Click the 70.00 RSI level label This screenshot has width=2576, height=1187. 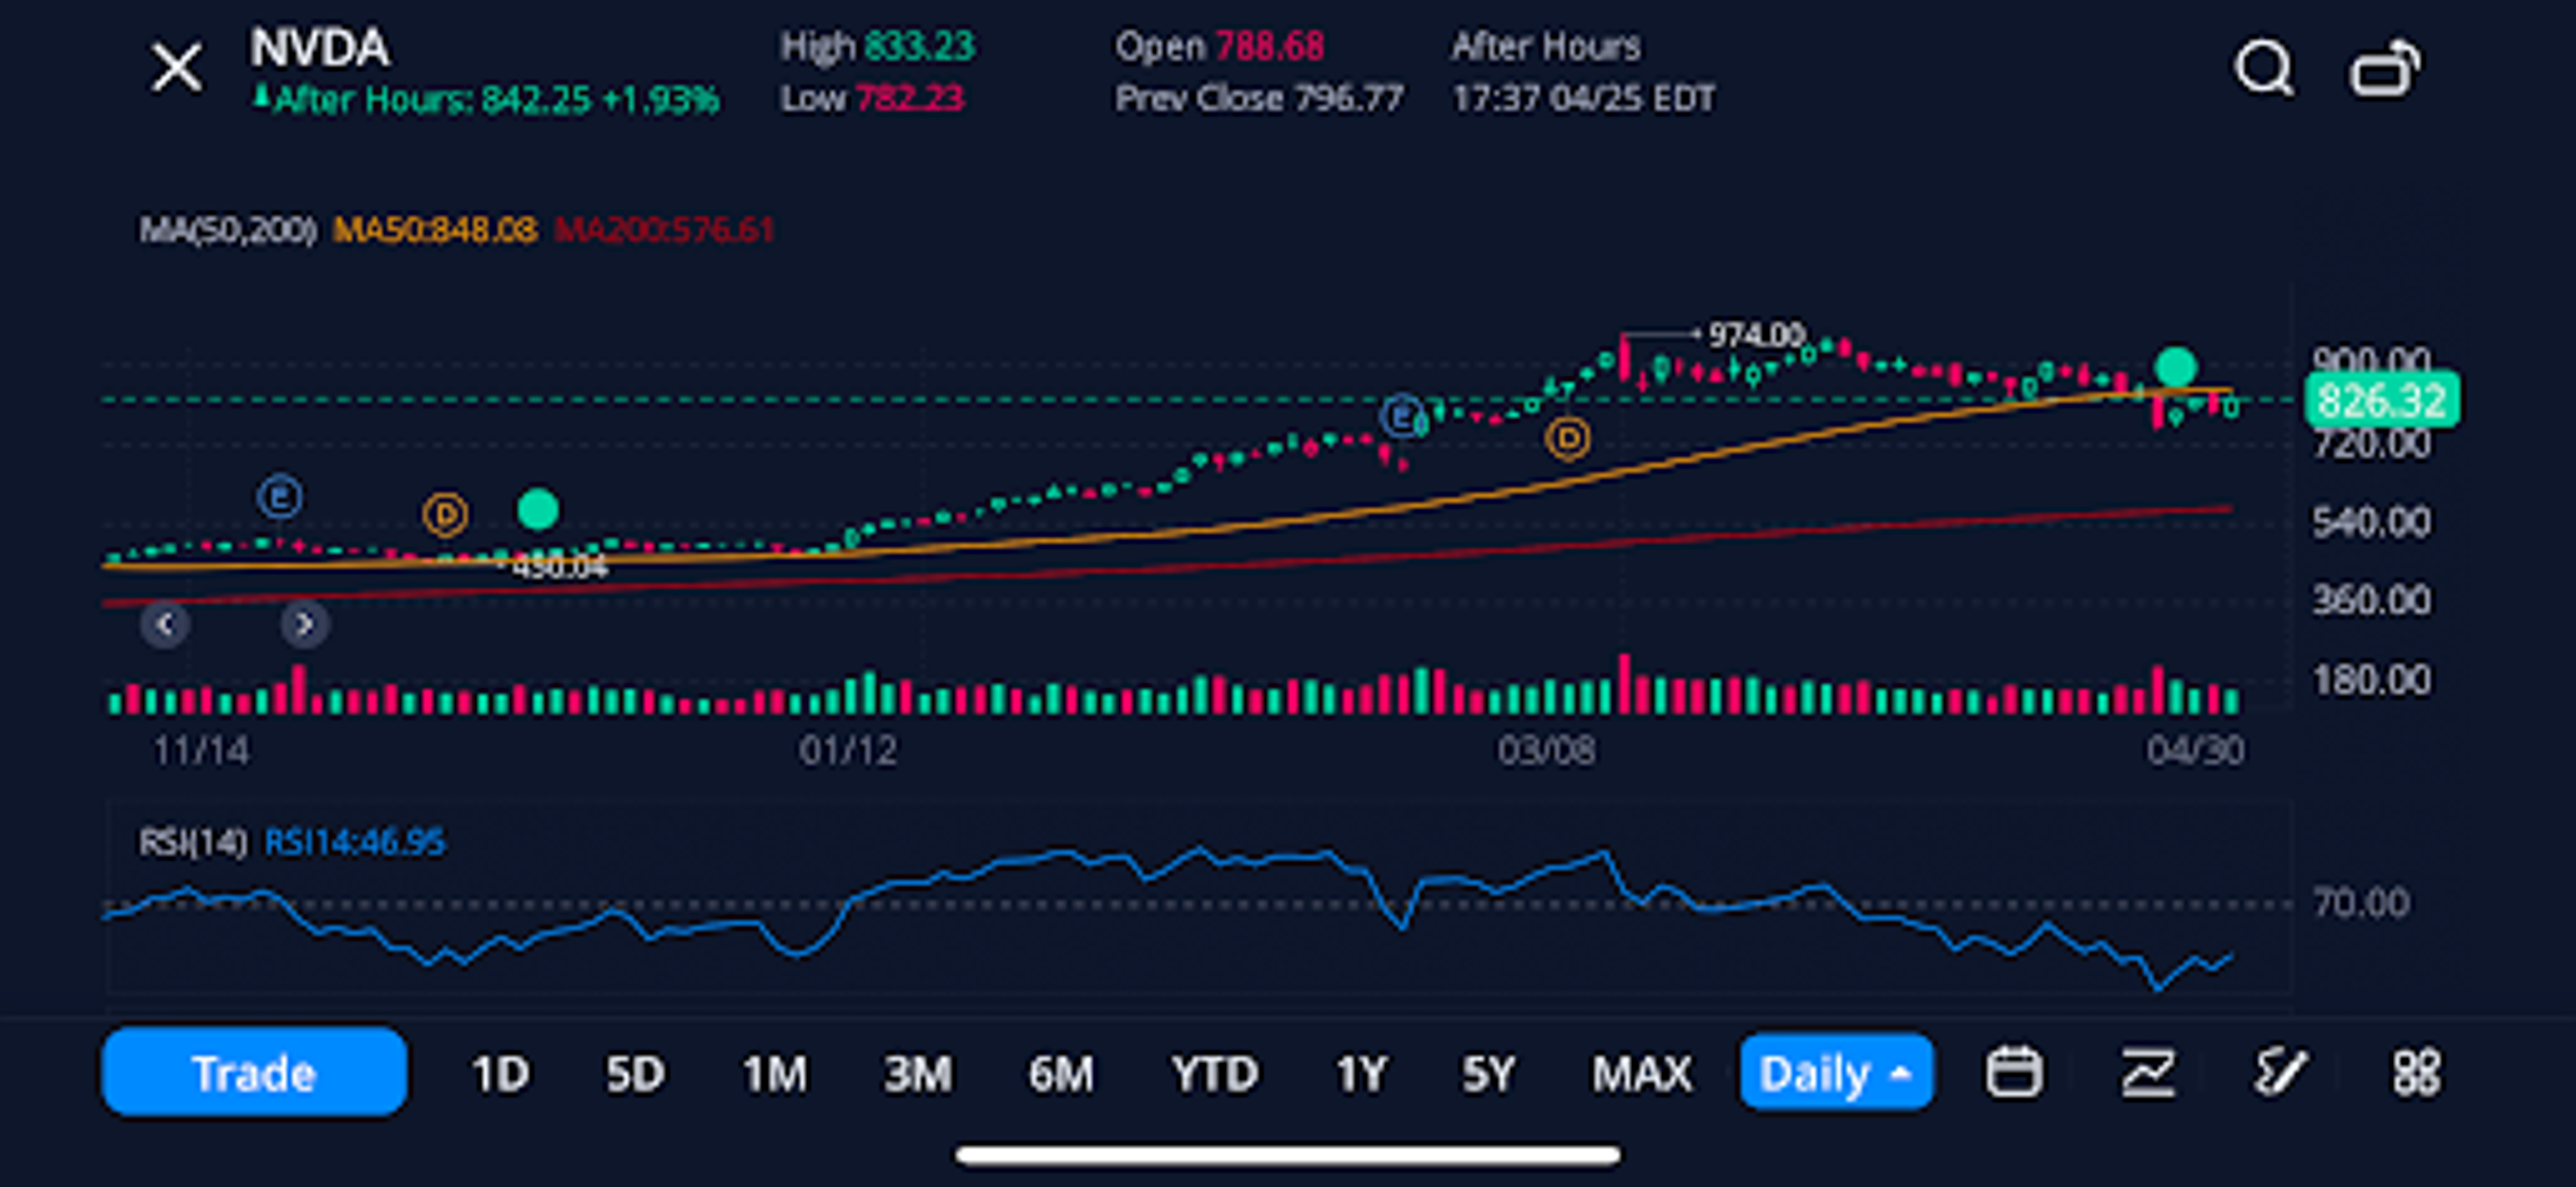coord(2360,903)
